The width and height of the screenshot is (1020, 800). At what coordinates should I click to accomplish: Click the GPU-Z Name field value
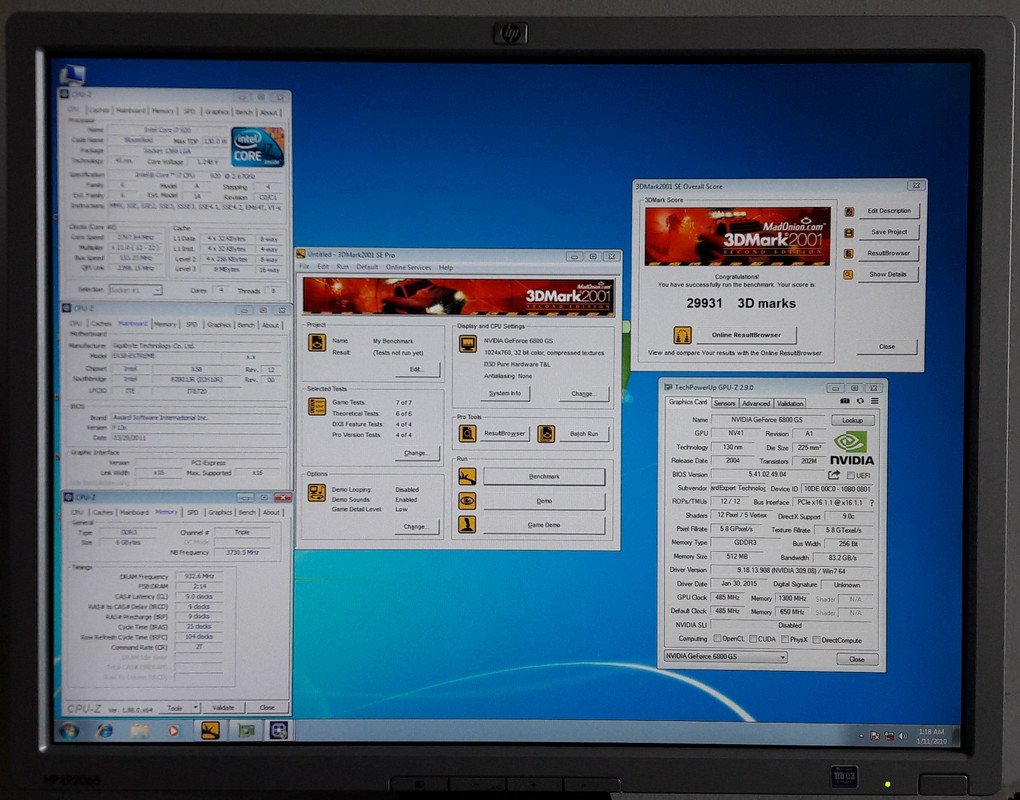pyautogui.click(x=767, y=420)
